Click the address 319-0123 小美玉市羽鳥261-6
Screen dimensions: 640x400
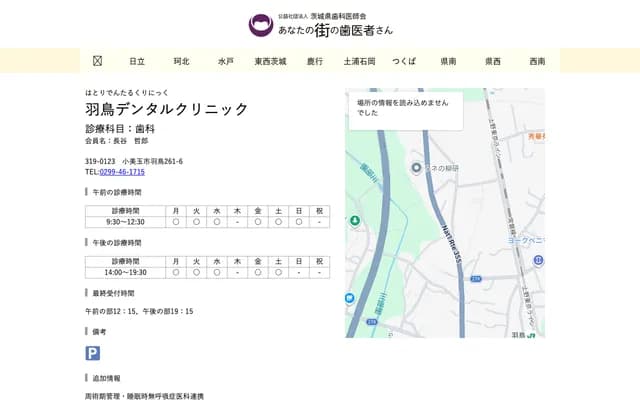click(134, 161)
